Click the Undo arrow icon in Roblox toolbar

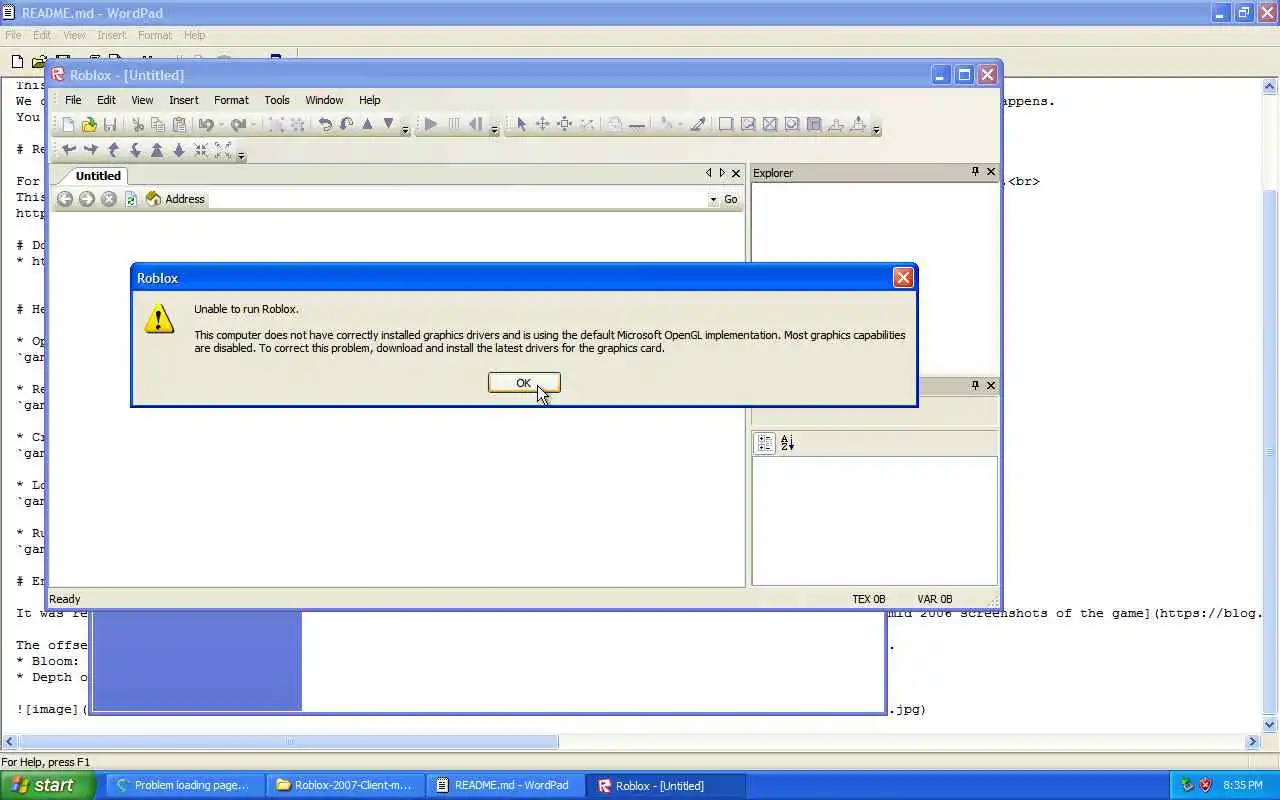coord(206,125)
